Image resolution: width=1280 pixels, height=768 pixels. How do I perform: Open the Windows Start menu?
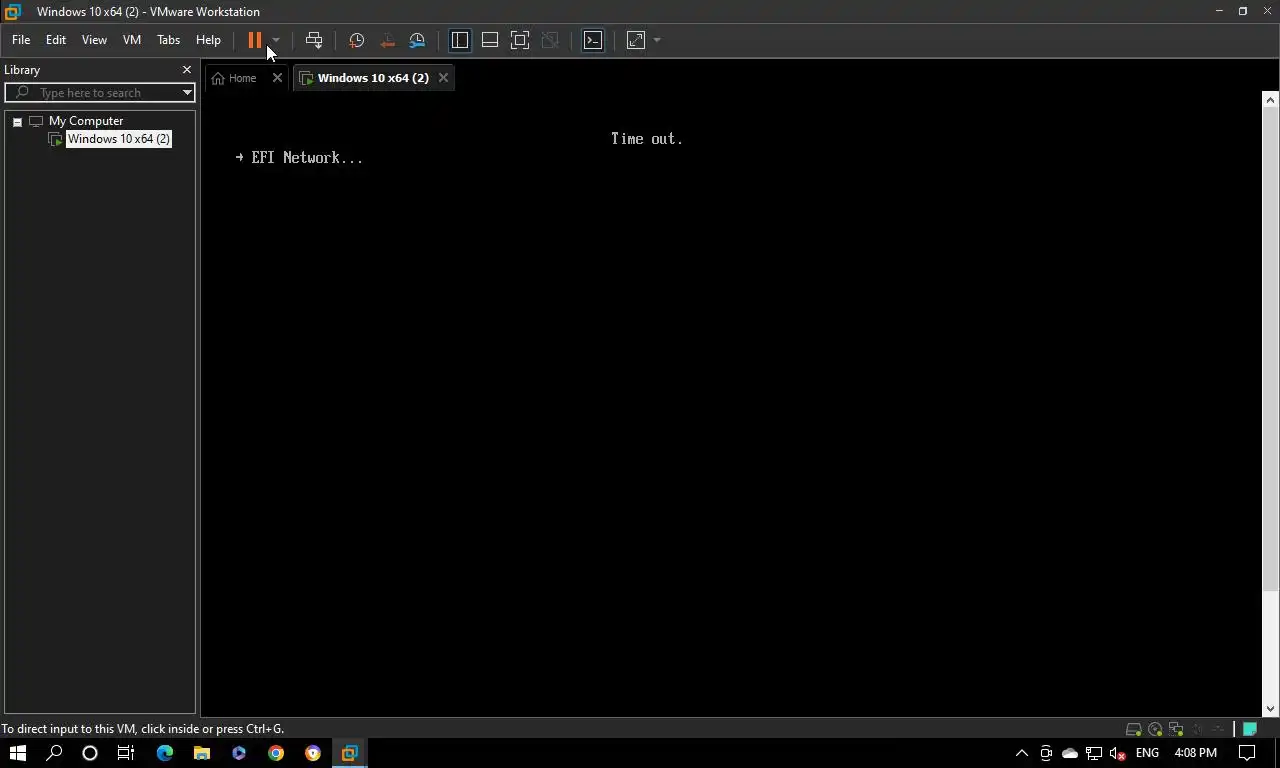click(x=17, y=753)
